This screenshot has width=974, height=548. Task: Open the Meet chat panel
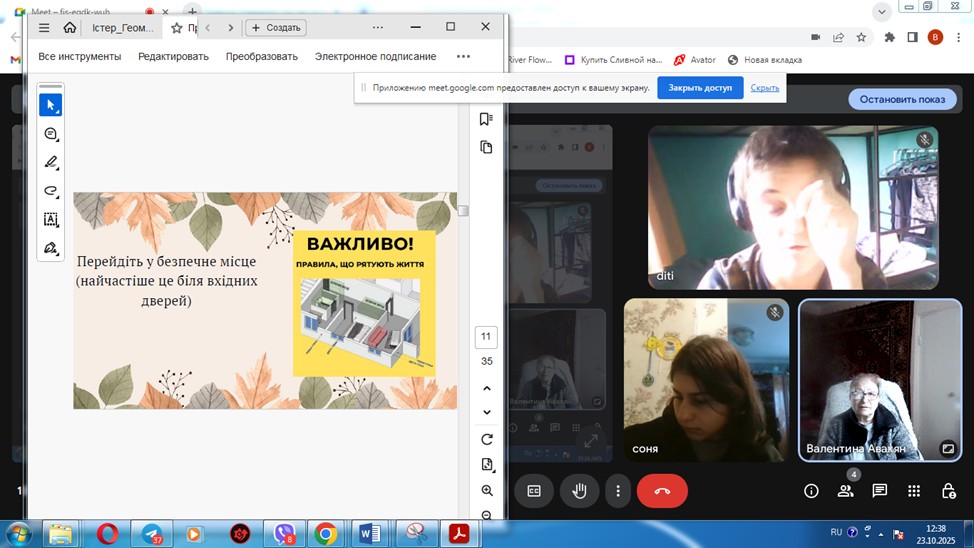click(879, 490)
